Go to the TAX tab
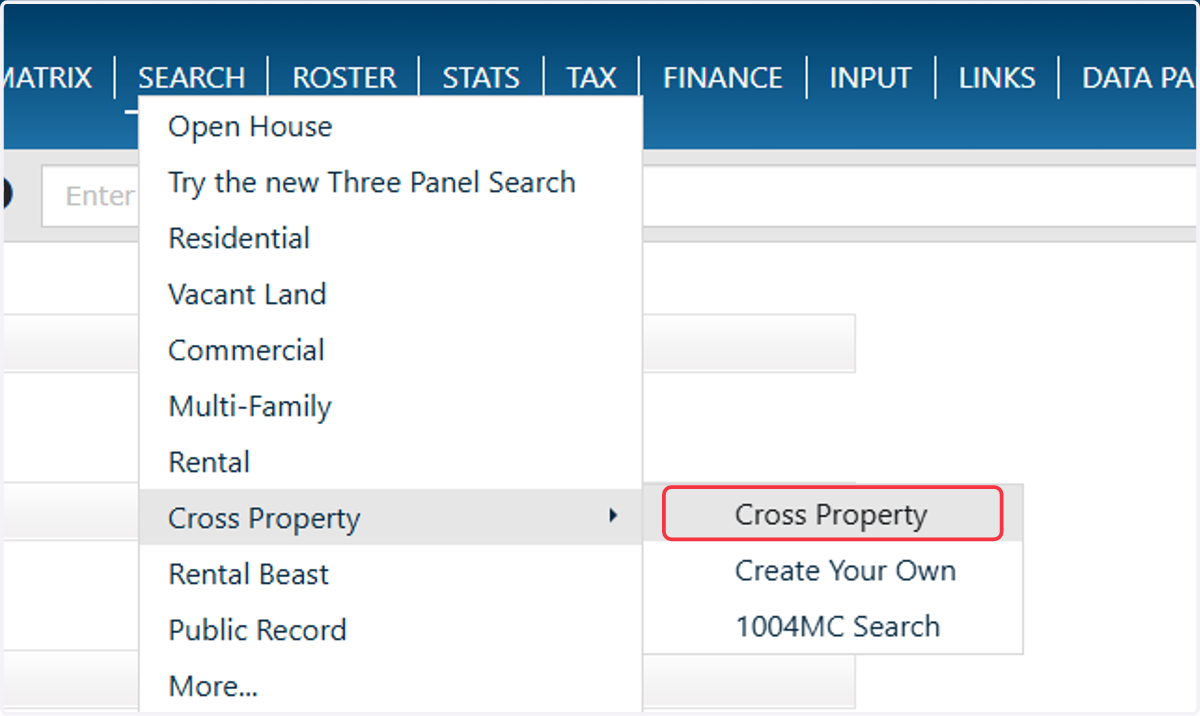The image size is (1200, 716). pyautogui.click(x=591, y=78)
